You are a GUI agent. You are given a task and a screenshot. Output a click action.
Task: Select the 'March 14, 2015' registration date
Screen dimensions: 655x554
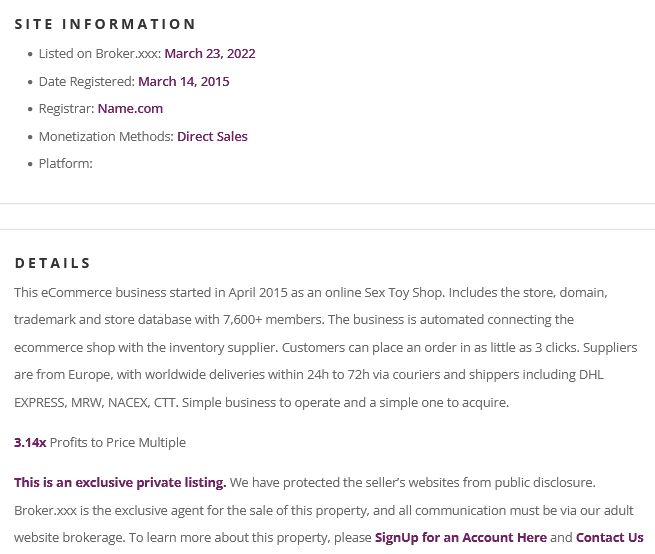[x=184, y=81]
